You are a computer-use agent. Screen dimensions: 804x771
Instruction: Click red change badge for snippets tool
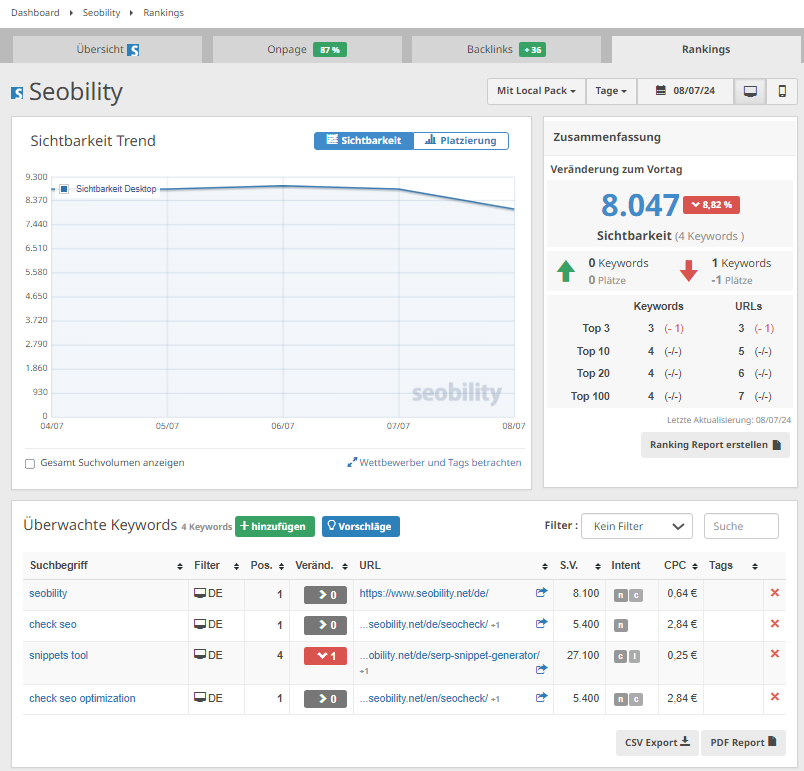(325, 656)
